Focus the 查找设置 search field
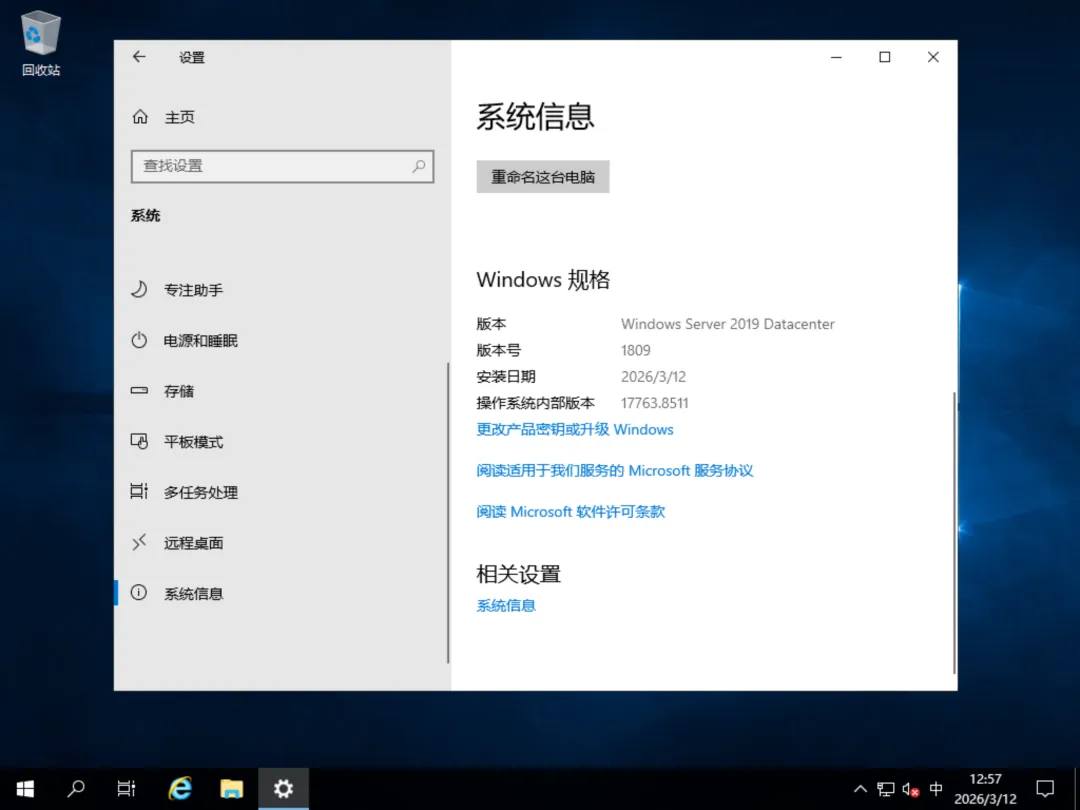Viewport: 1080px width, 810px height. point(282,166)
